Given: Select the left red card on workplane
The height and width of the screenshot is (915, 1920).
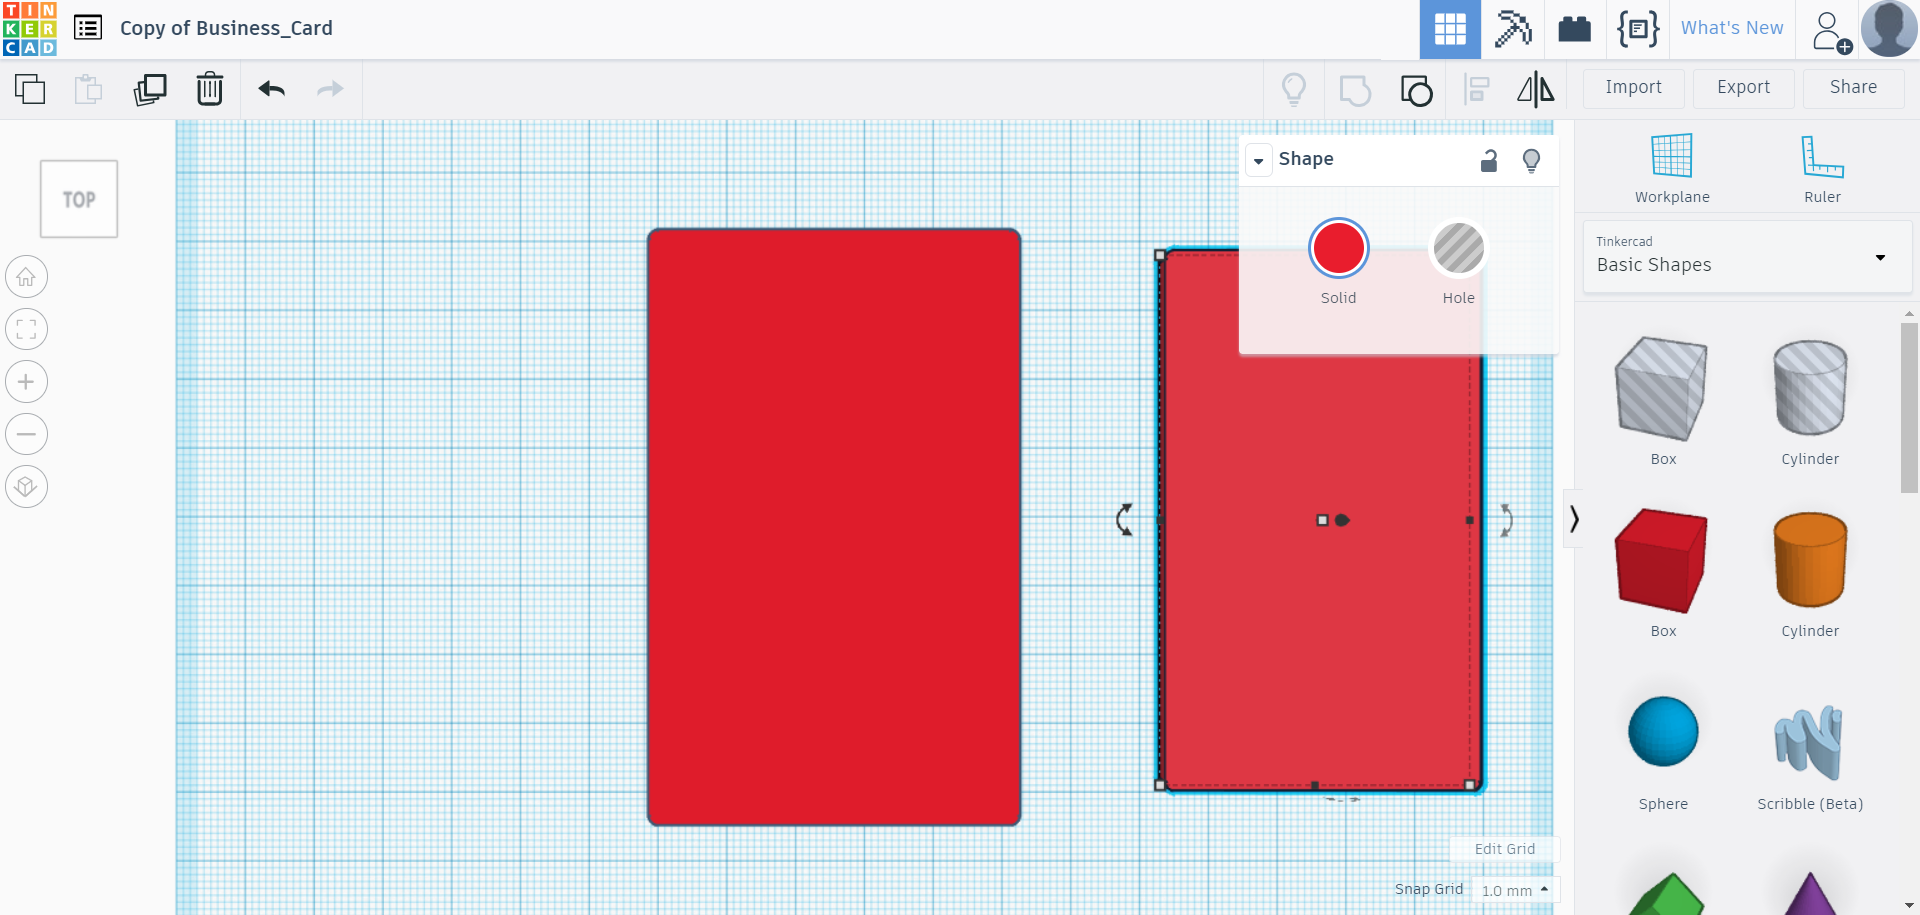Looking at the screenshot, I should click(x=834, y=527).
